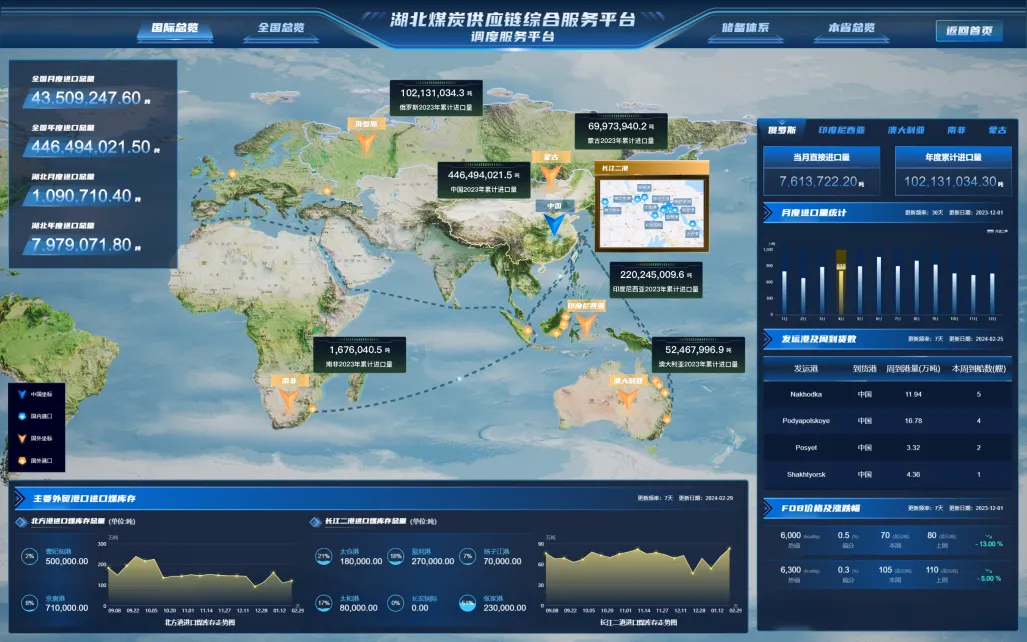Toggle 中国坐标 legend entry

tap(37, 393)
